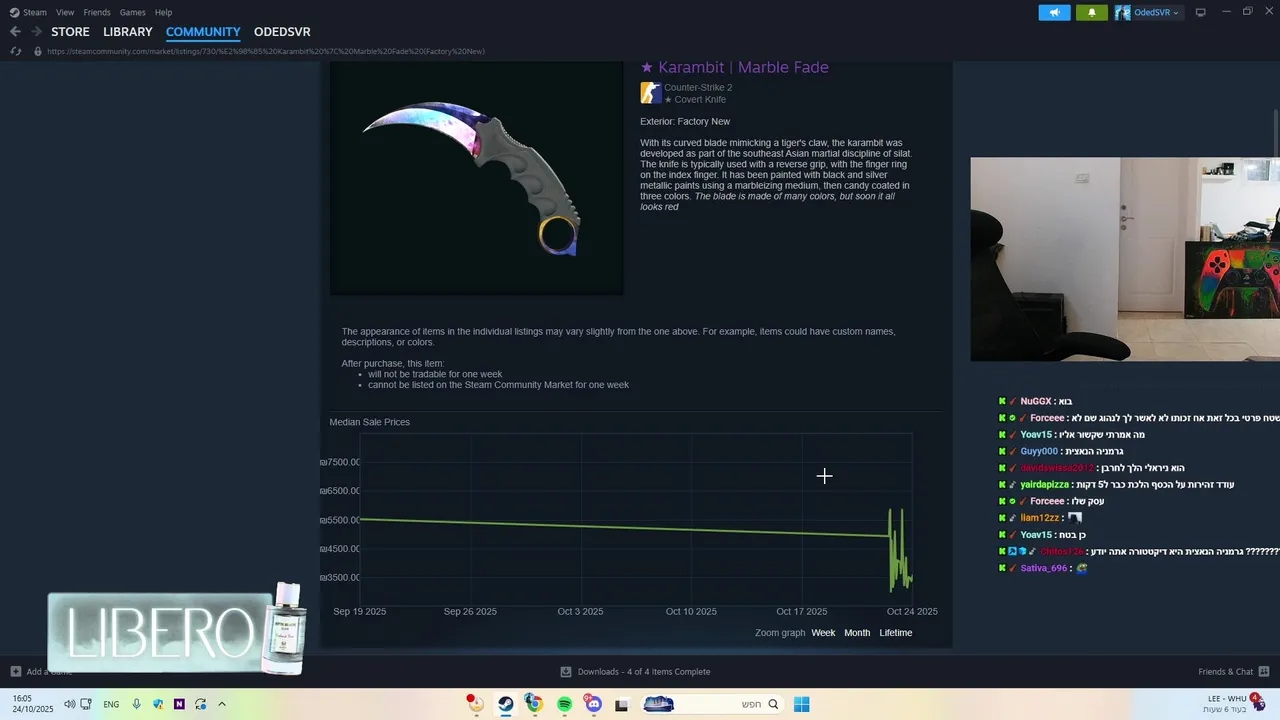1280x720 pixels.
Task: Click Sativa_696 username in chat
Action: click(x=1044, y=568)
